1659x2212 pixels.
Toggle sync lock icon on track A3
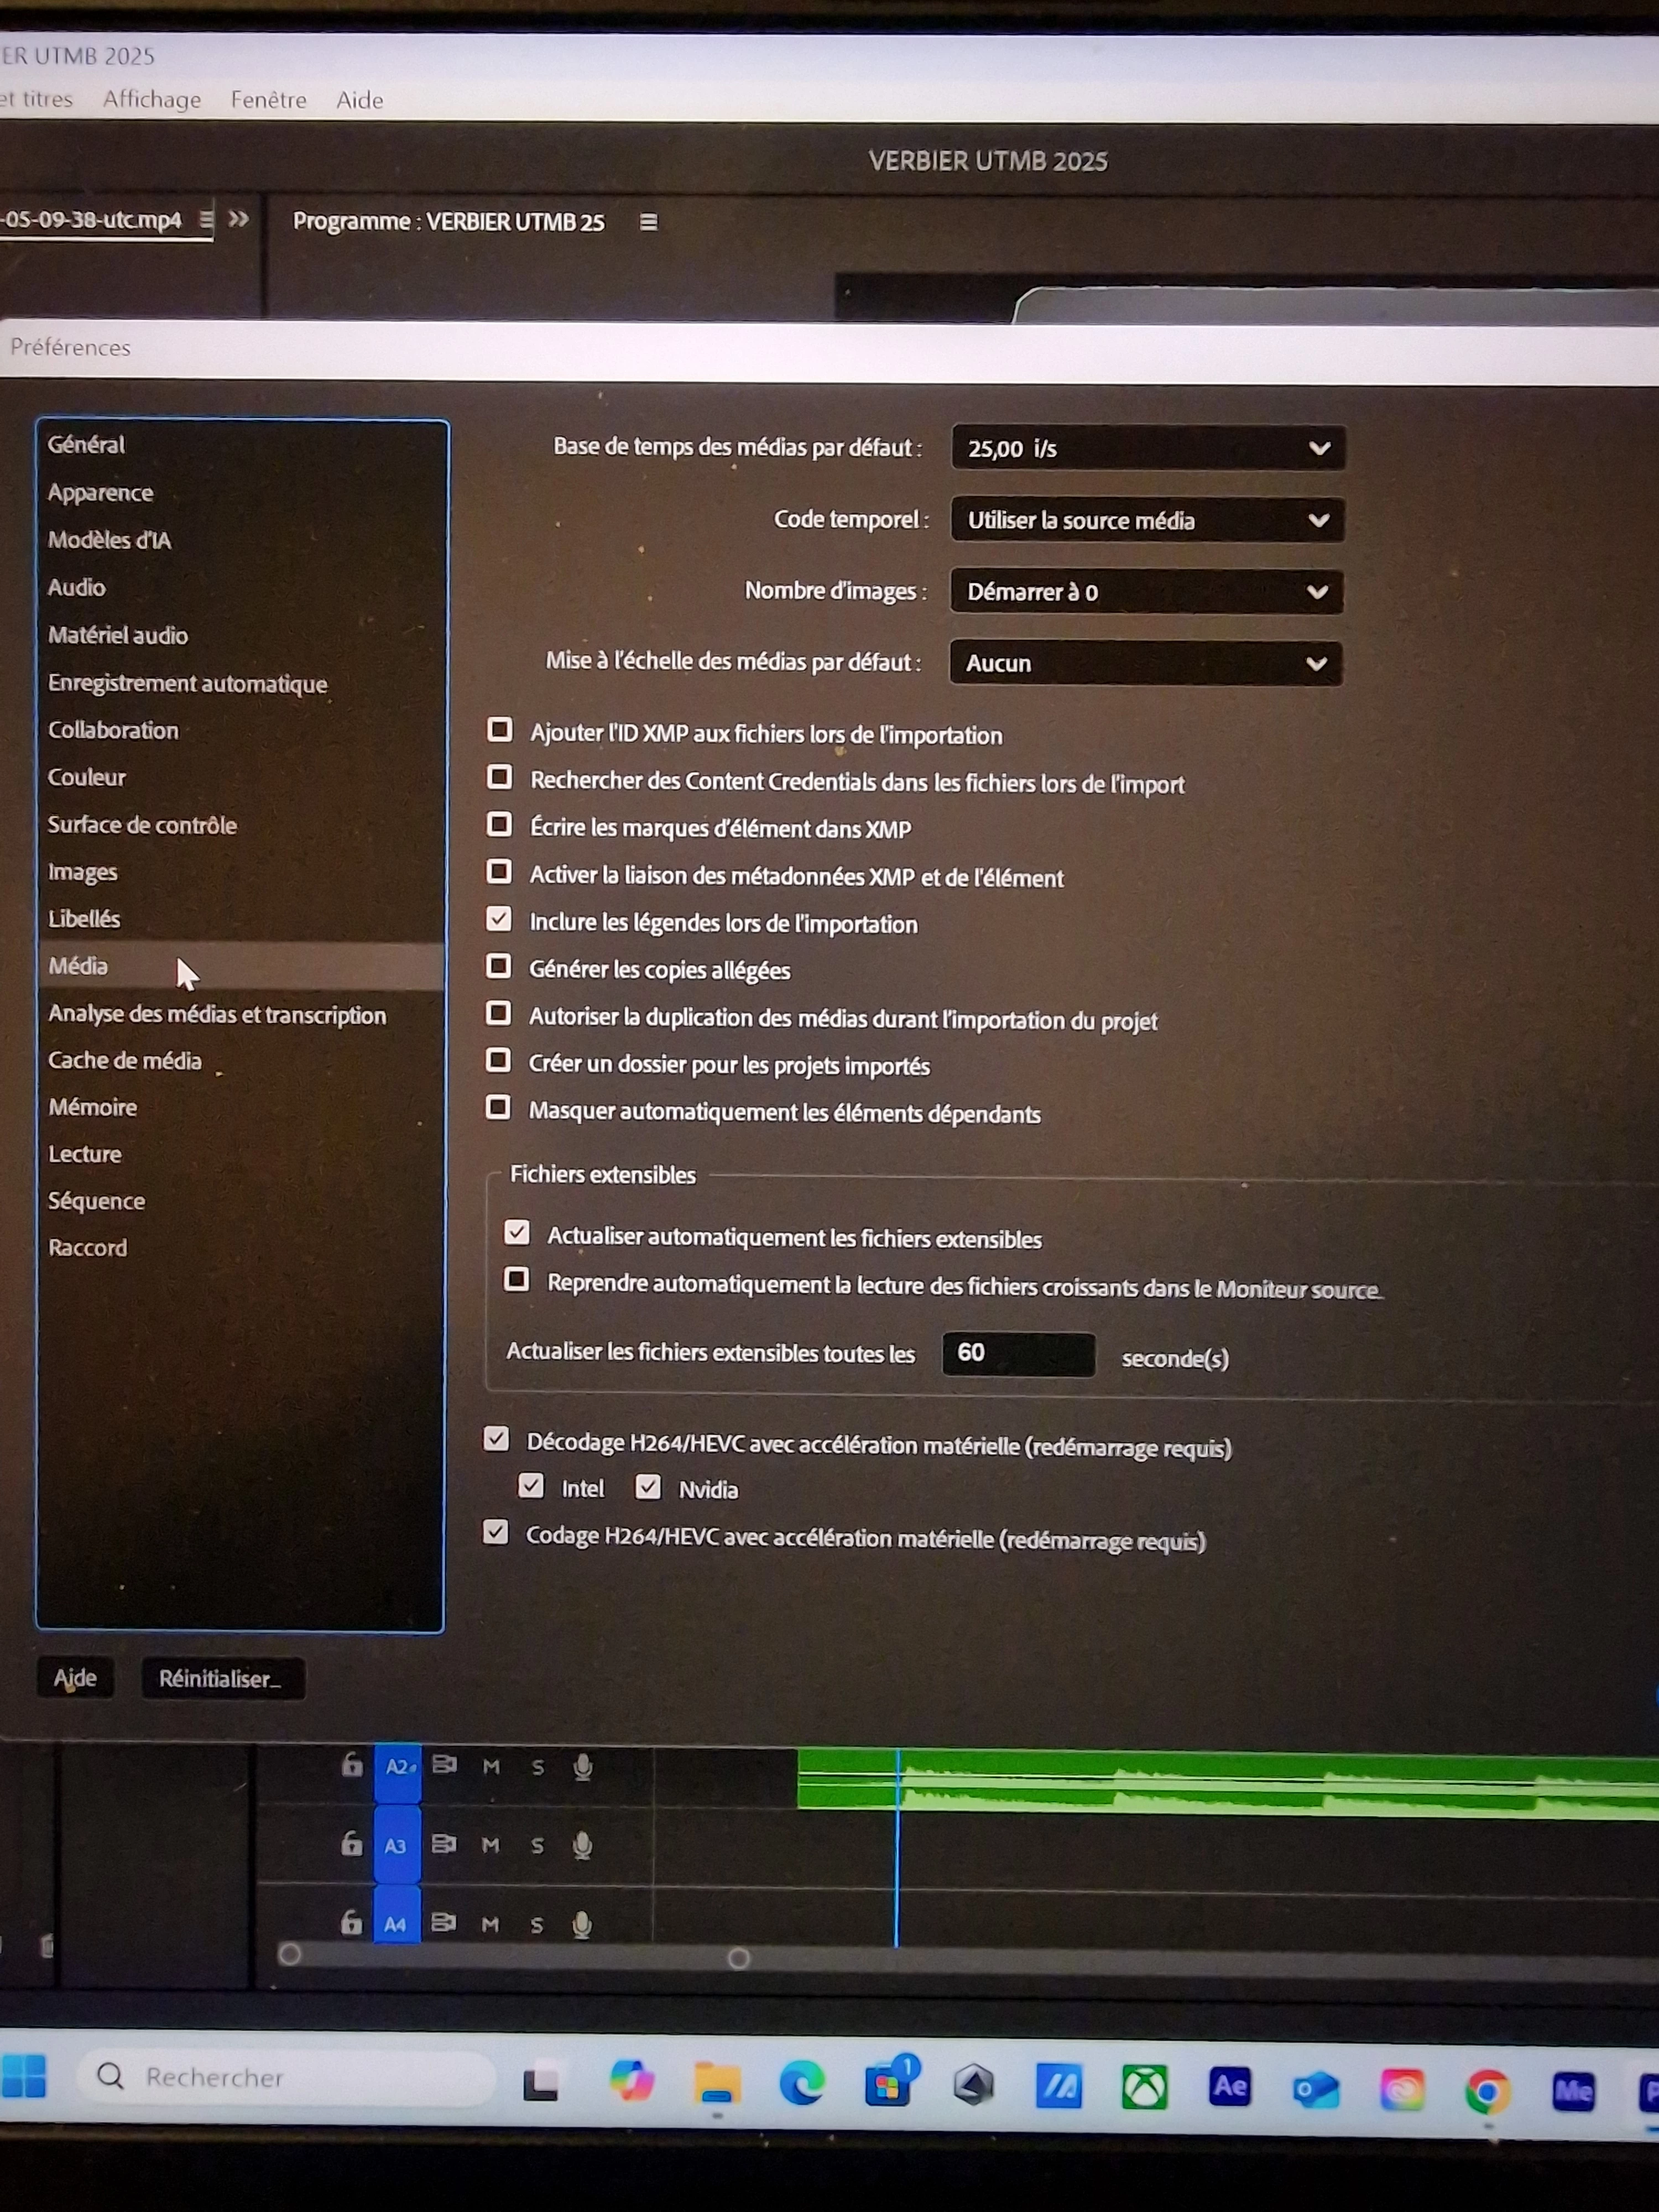click(444, 1844)
